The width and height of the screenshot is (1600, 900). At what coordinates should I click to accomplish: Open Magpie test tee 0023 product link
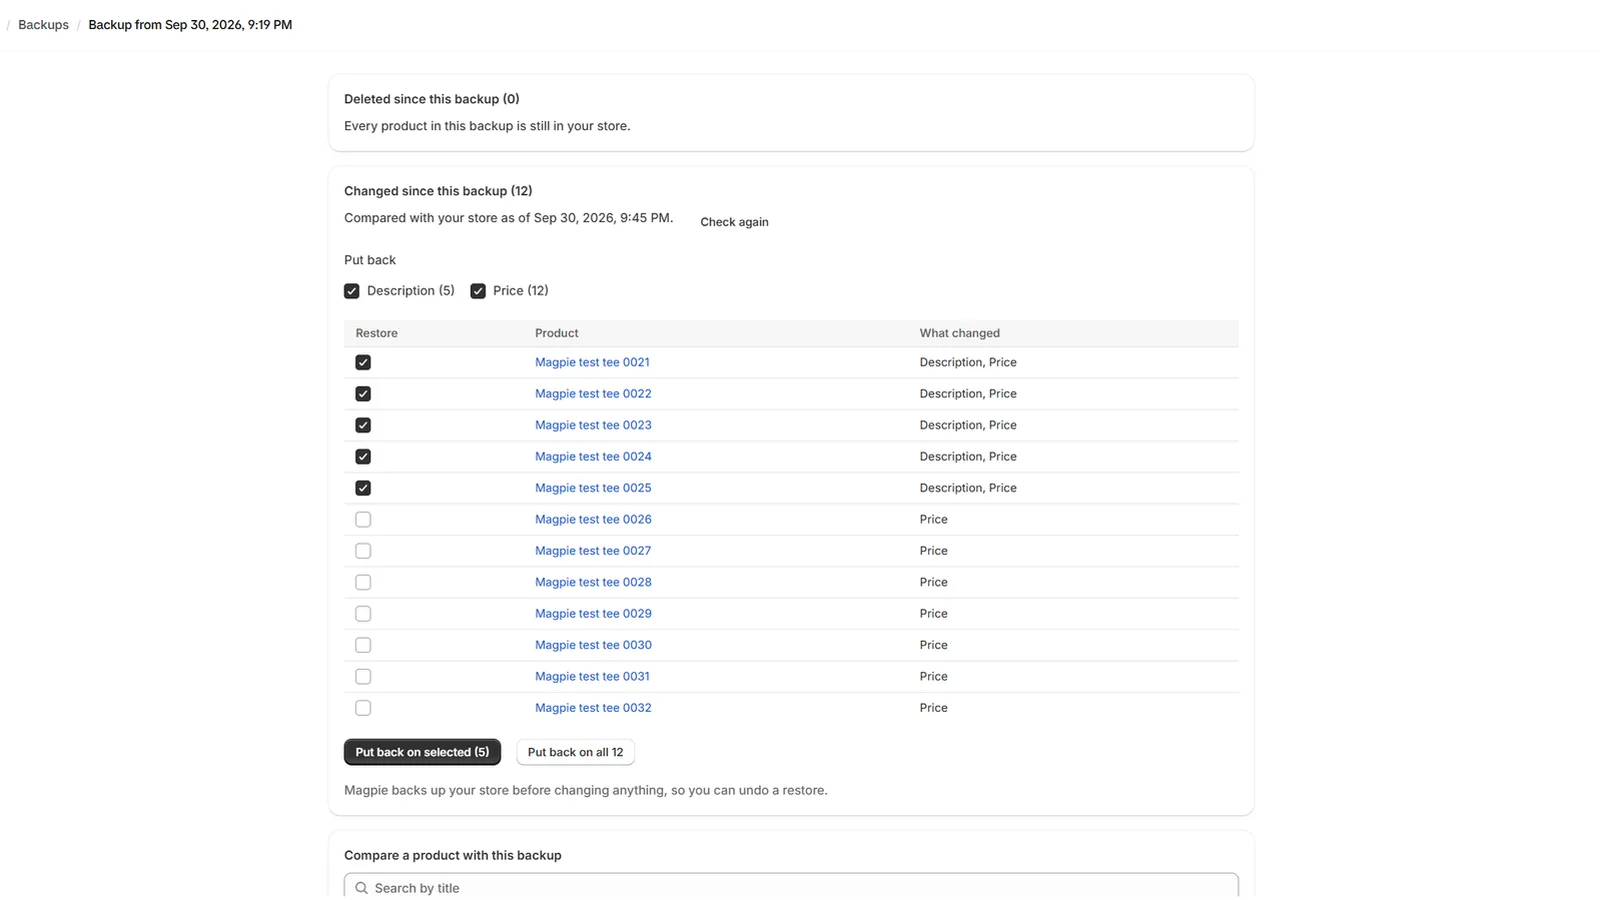(x=593, y=425)
